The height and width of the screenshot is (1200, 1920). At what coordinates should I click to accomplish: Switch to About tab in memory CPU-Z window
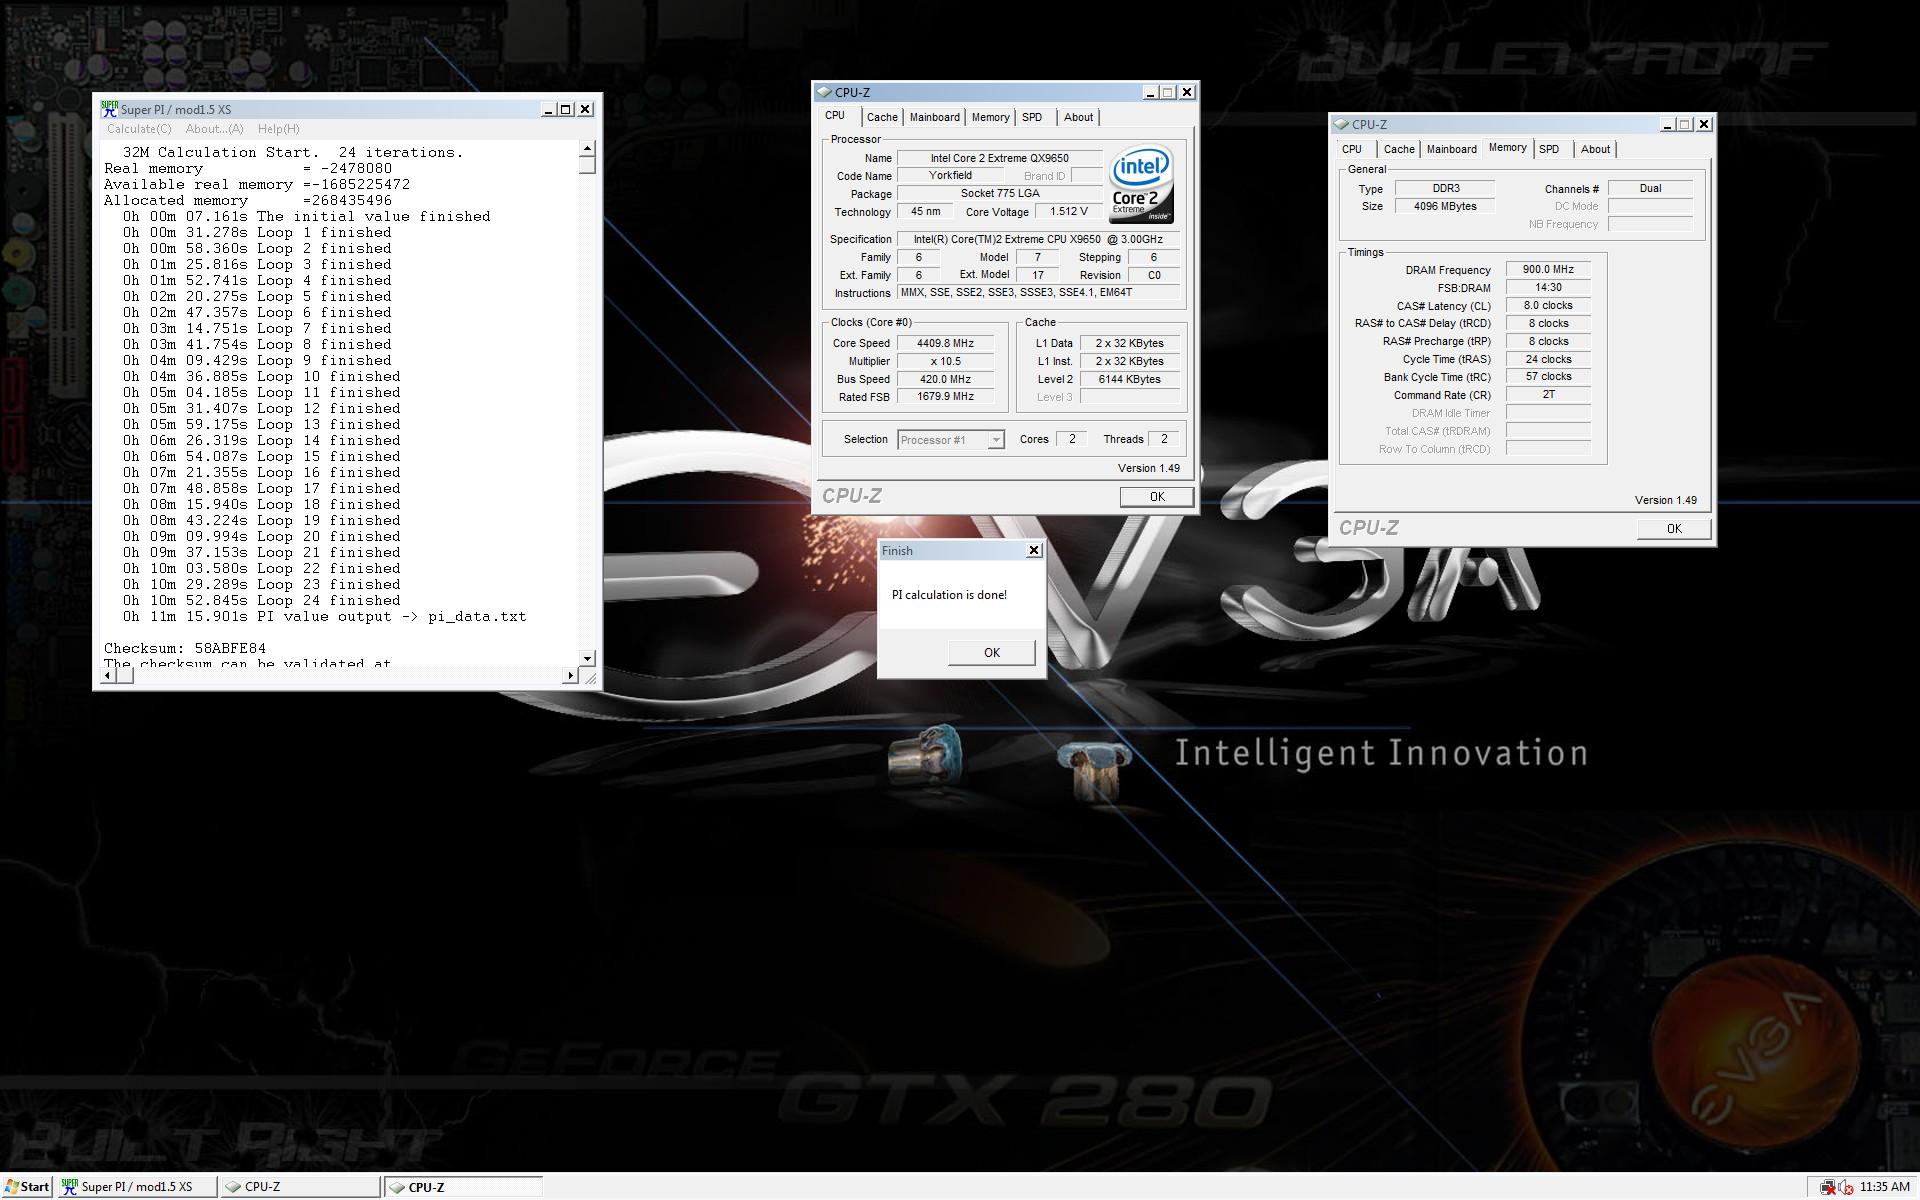click(1595, 149)
